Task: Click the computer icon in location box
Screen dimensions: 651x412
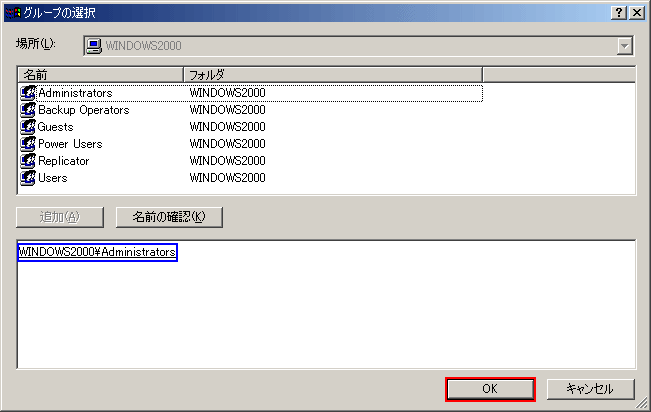Action: [94, 46]
